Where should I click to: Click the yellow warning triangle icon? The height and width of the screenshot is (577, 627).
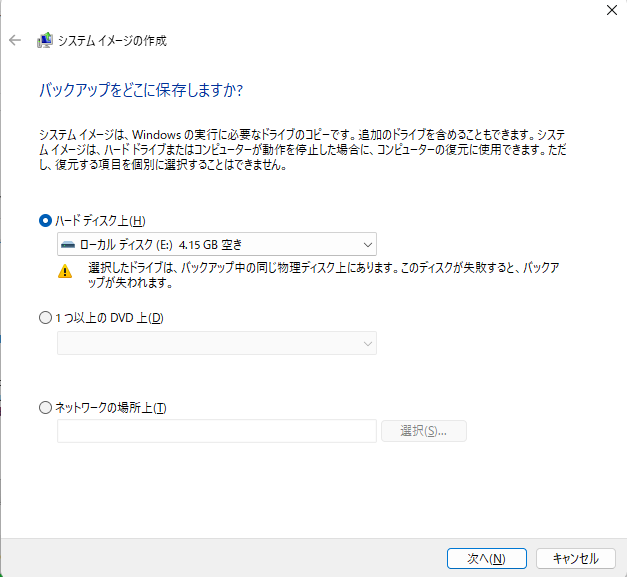pyautogui.click(x=65, y=272)
